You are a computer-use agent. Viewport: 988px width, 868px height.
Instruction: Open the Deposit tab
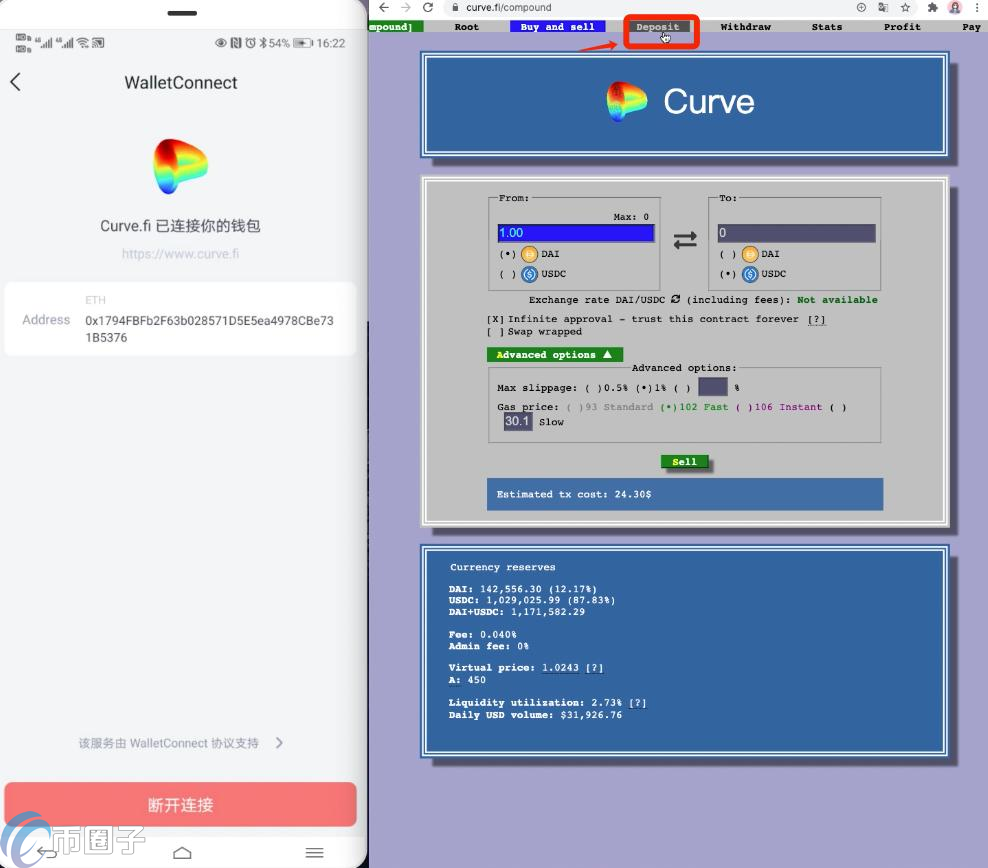coord(658,26)
